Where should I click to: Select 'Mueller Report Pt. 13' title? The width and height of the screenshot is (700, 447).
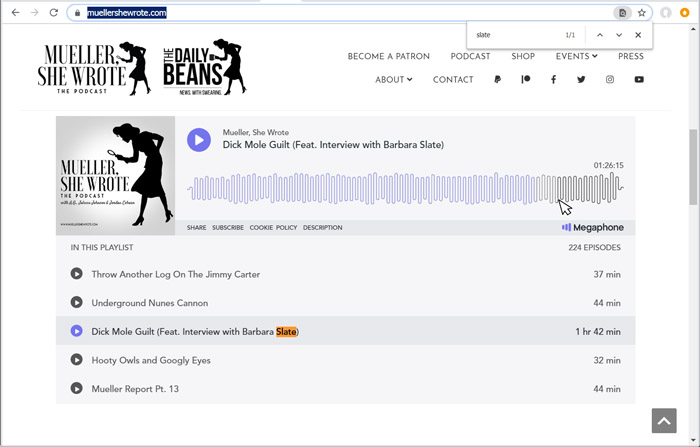[135, 389]
